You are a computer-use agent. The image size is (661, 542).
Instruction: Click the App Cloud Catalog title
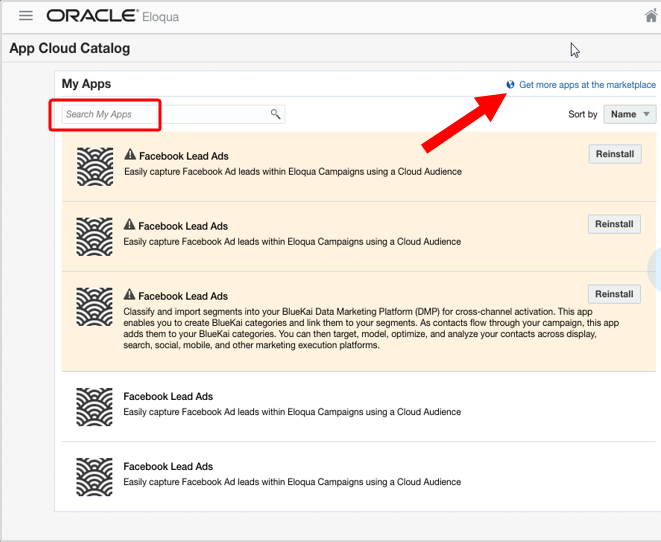click(x=70, y=48)
